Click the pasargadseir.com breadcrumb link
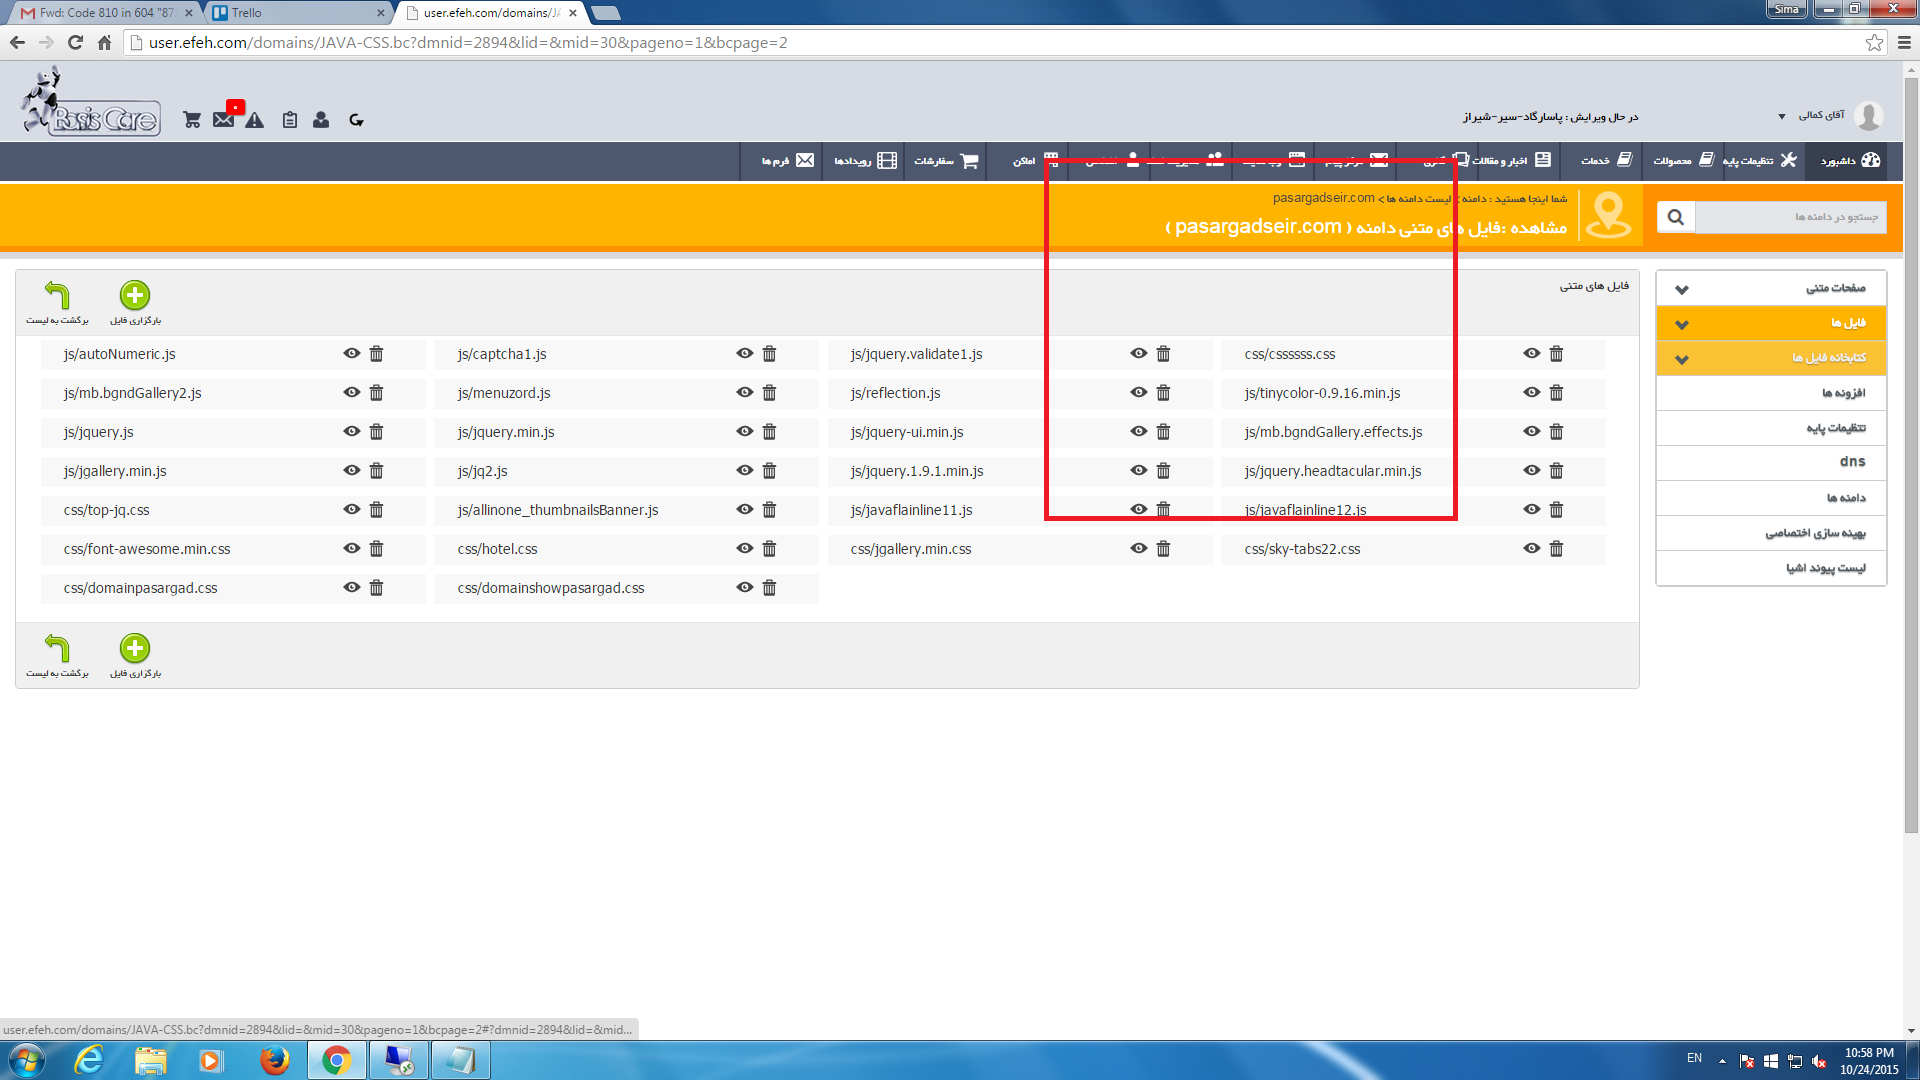The width and height of the screenshot is (1920, 1080). pyautogui.click(x=1323, y=198)
